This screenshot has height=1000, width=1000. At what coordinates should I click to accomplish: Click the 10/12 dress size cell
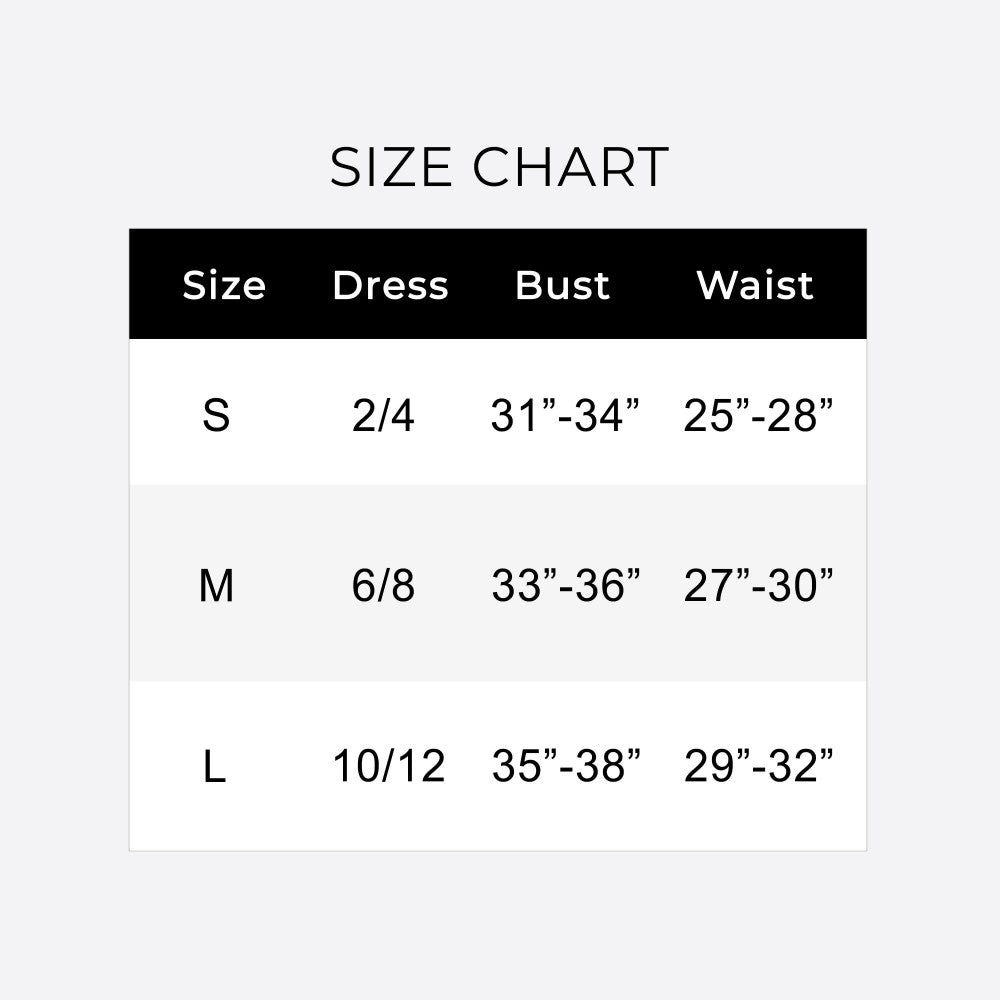(x=388, y=767)
